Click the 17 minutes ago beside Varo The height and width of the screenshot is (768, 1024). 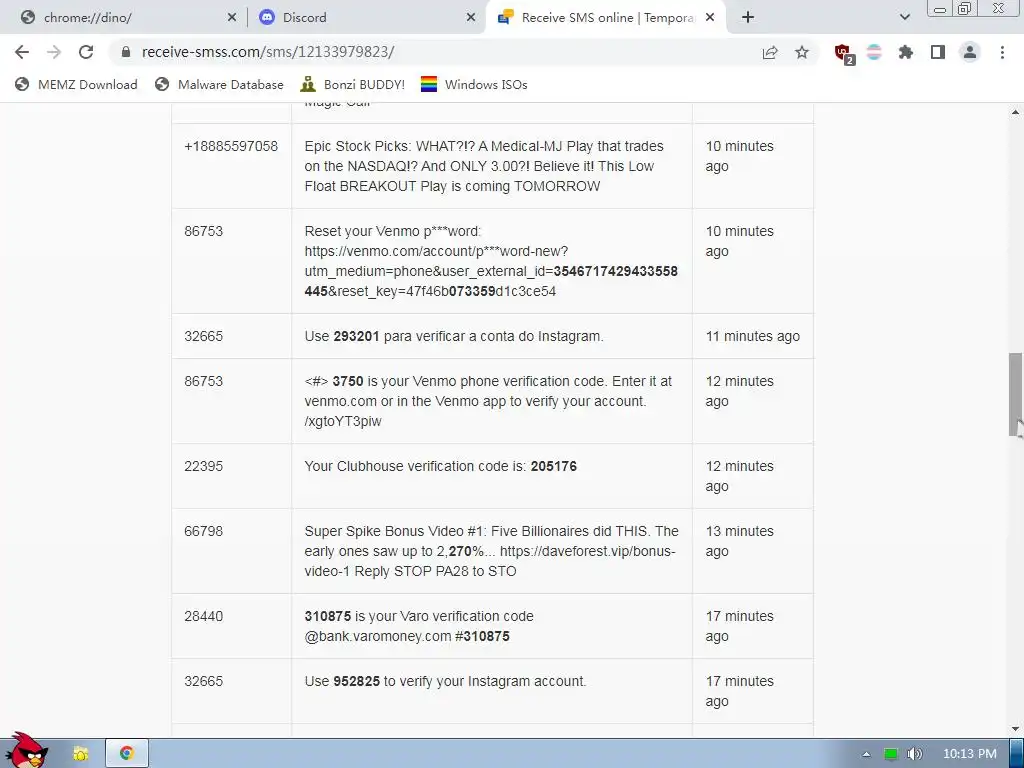click(x=739, y=626)
